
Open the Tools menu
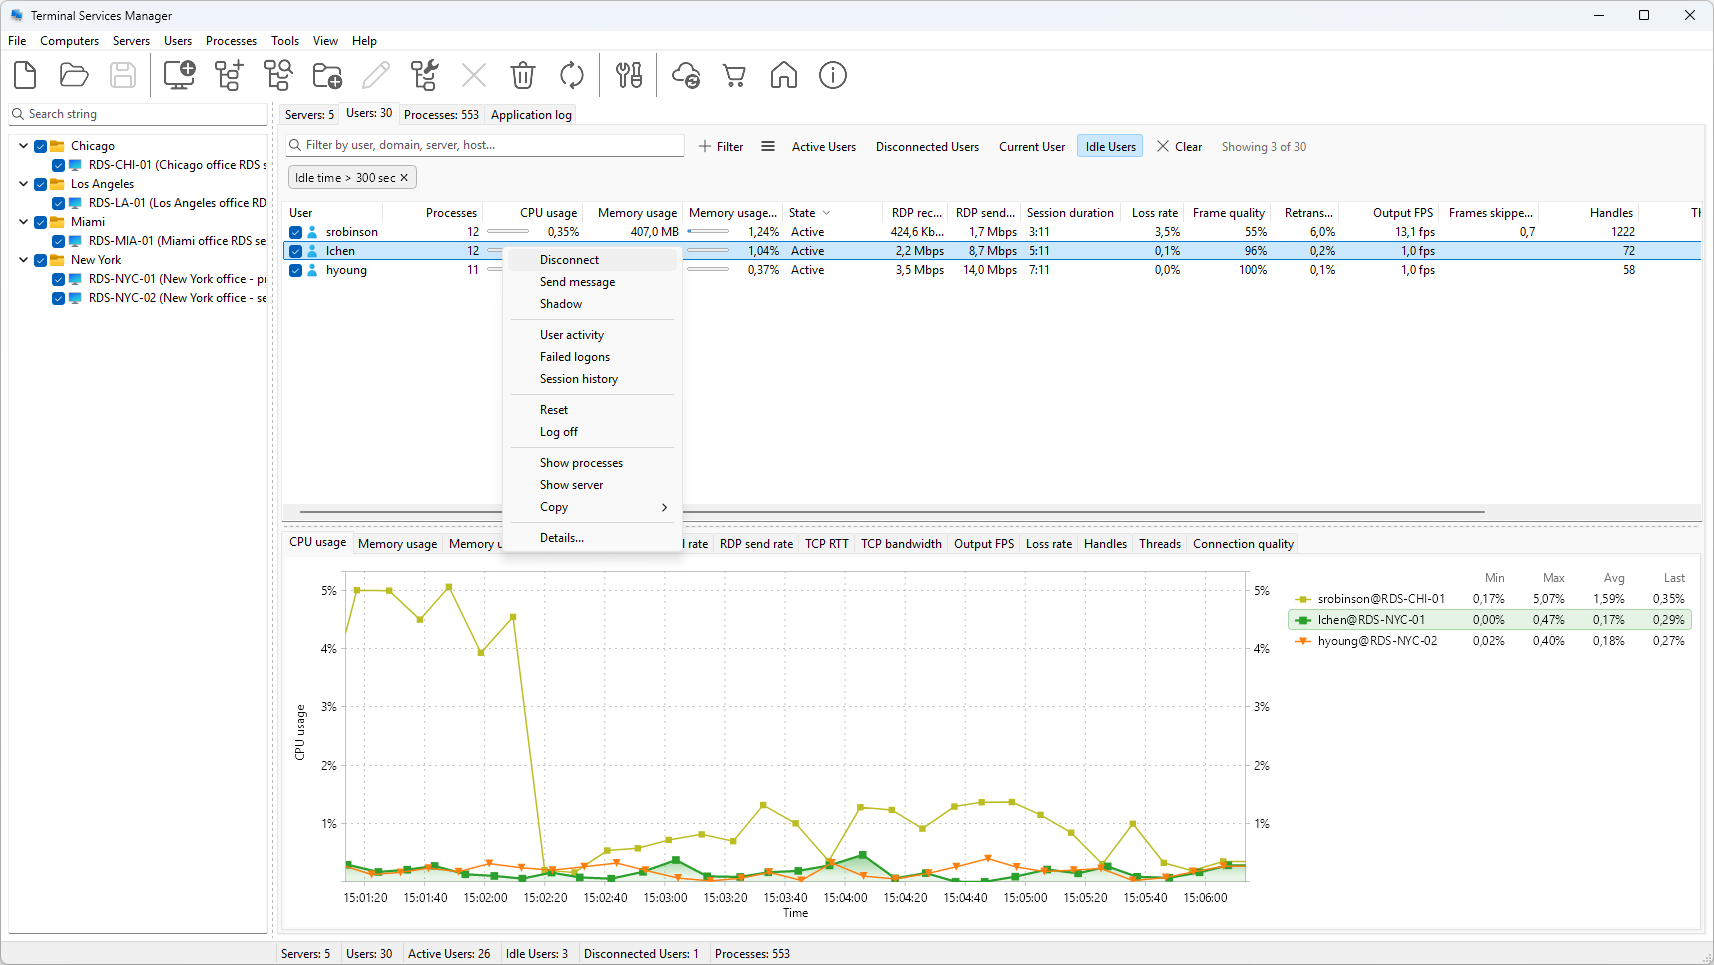pos(285,41)
